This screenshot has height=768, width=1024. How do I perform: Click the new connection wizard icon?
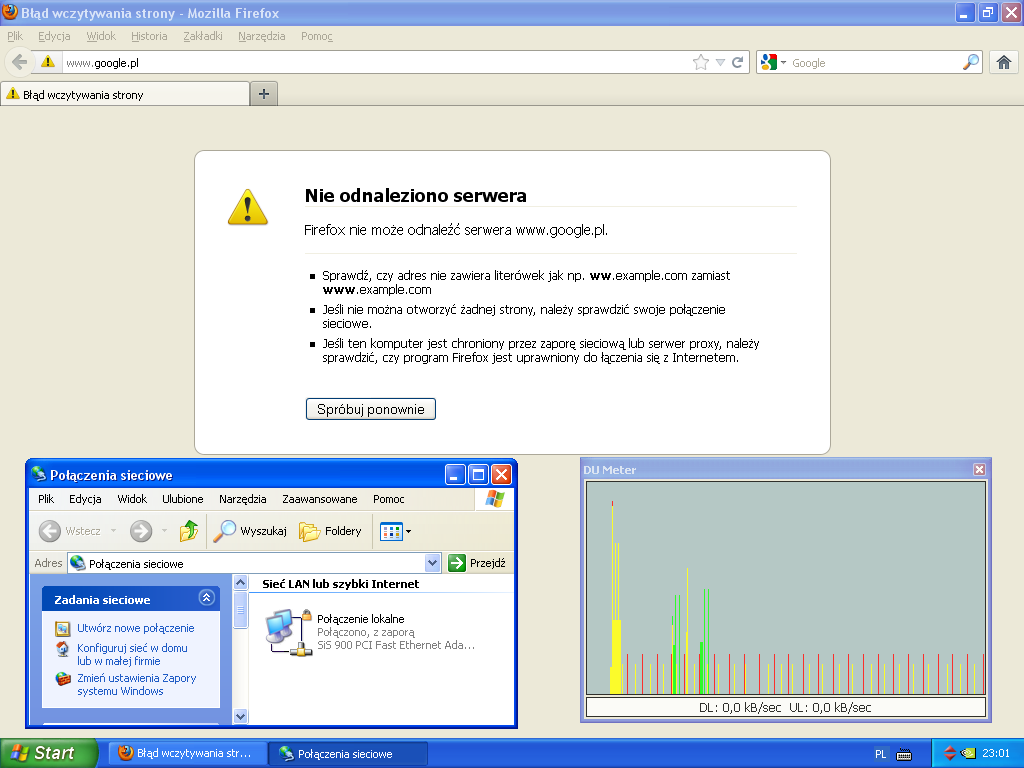tap(63, 629)
